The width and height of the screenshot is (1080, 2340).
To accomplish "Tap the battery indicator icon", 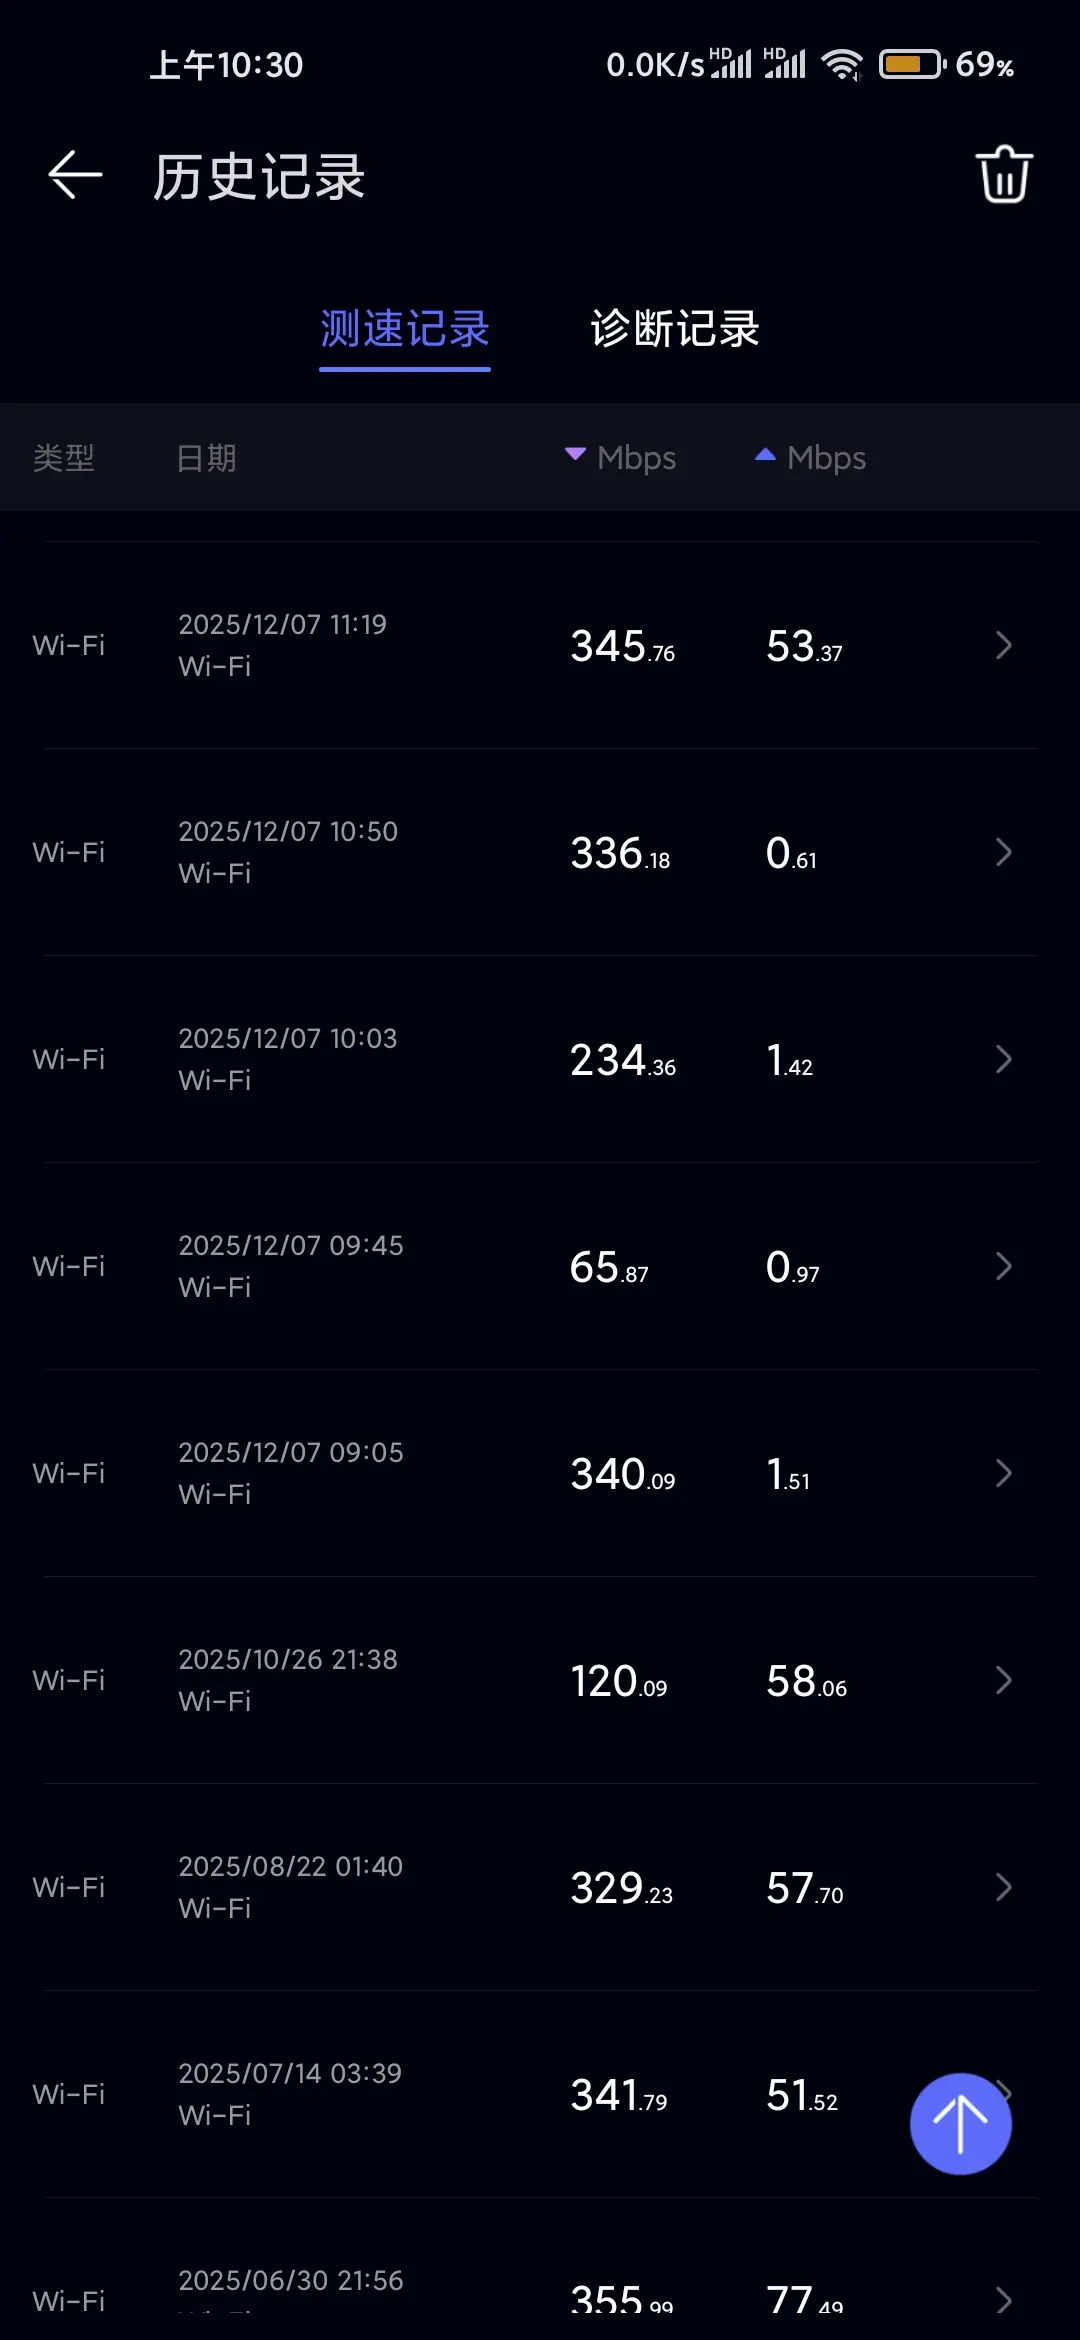I will click(911, 65).
